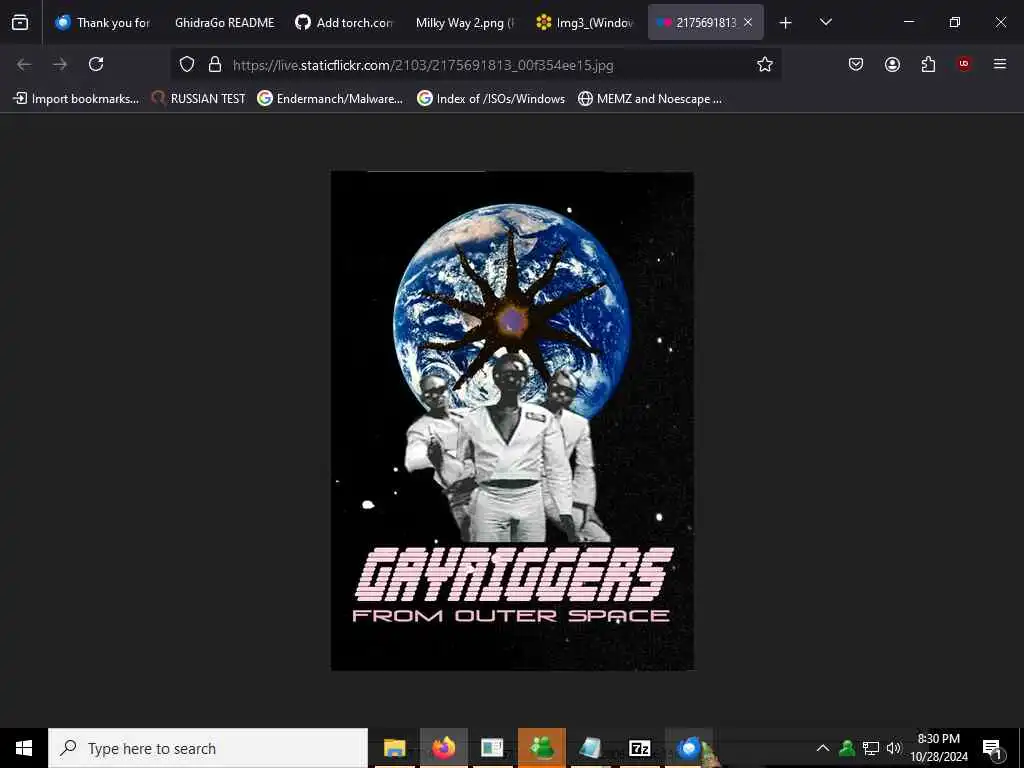The image size is (1024, 768).
Task: Open the Endermanch/Malware... bookmark
Action: (x=330, y=99)
